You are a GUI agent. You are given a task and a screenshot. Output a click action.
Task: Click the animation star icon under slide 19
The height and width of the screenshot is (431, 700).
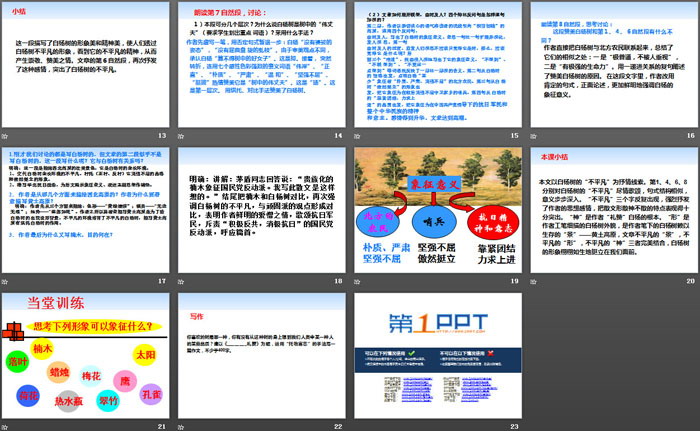pyautogui.click(x=357, y=281)
